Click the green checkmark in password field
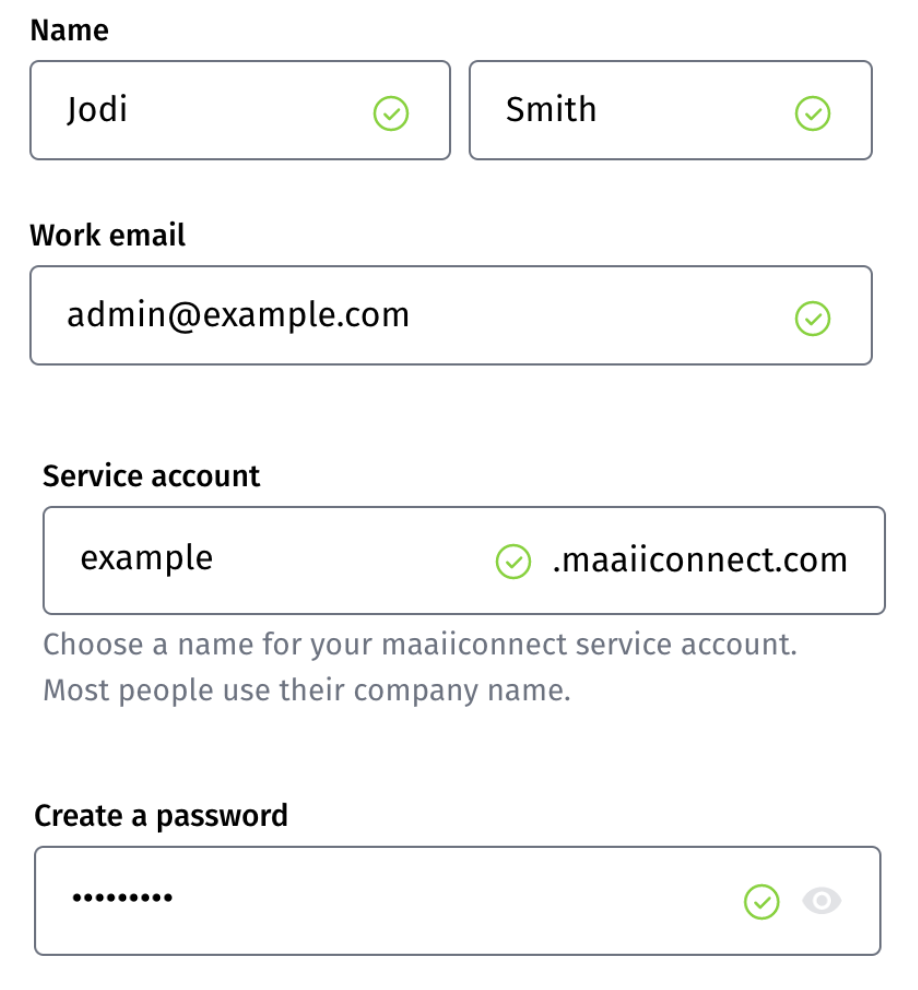 coord(761,902)
